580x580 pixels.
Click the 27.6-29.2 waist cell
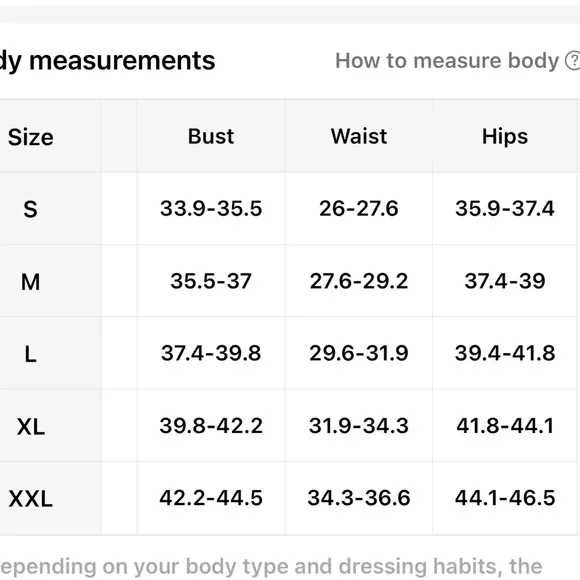359,281
